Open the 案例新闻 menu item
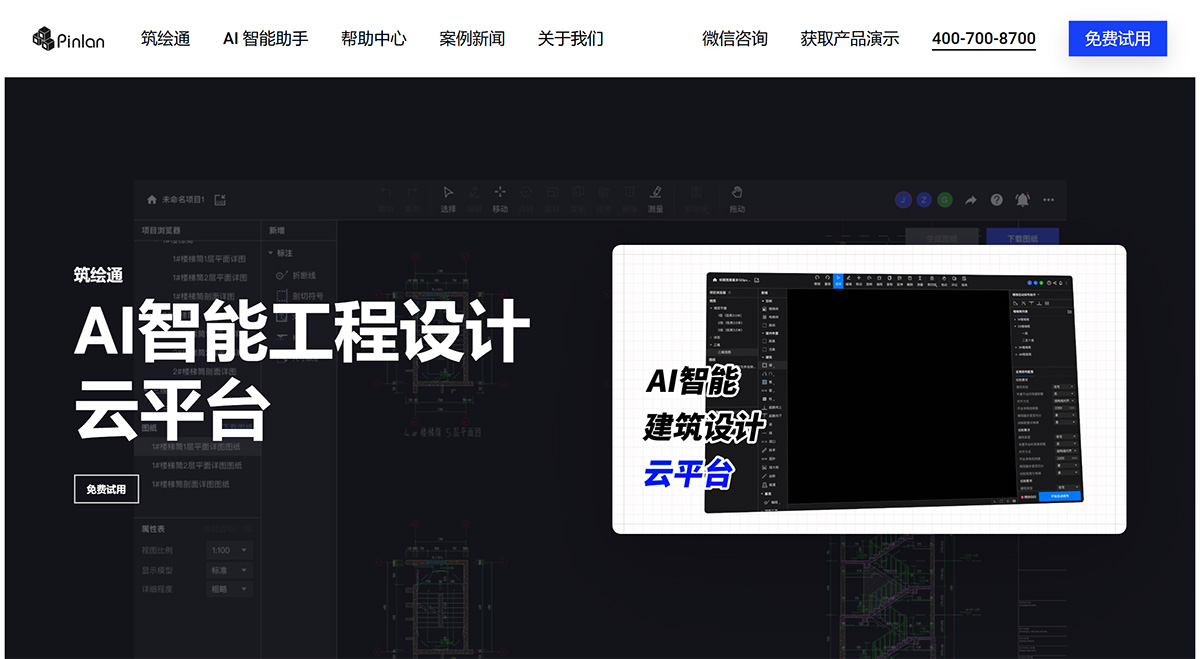 pos(471,38)
